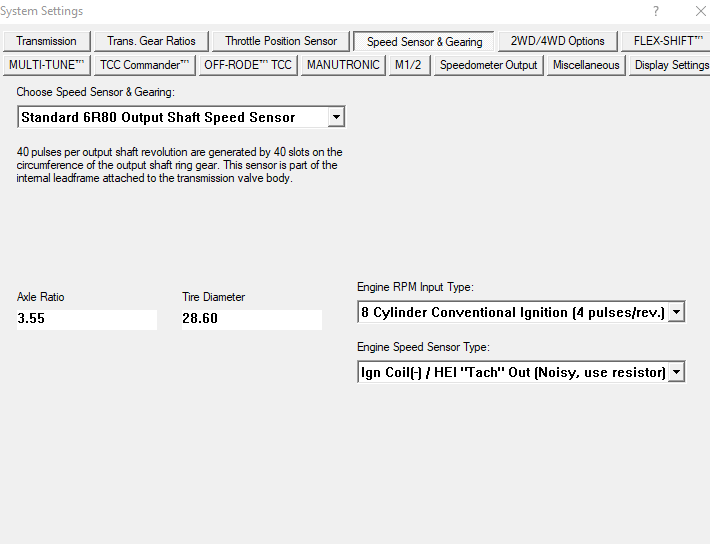
Task: Go to the Miscellaneous tab
Action: 586,65
